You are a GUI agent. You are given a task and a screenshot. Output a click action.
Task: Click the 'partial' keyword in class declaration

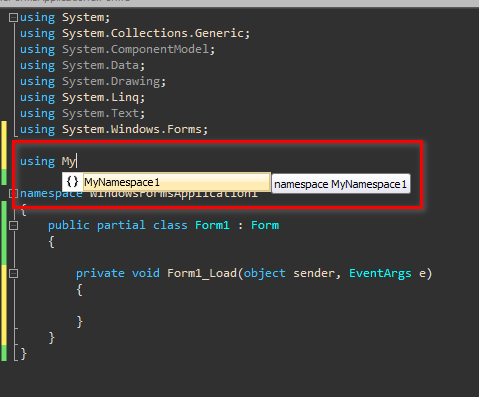click(x=121, y=225)
